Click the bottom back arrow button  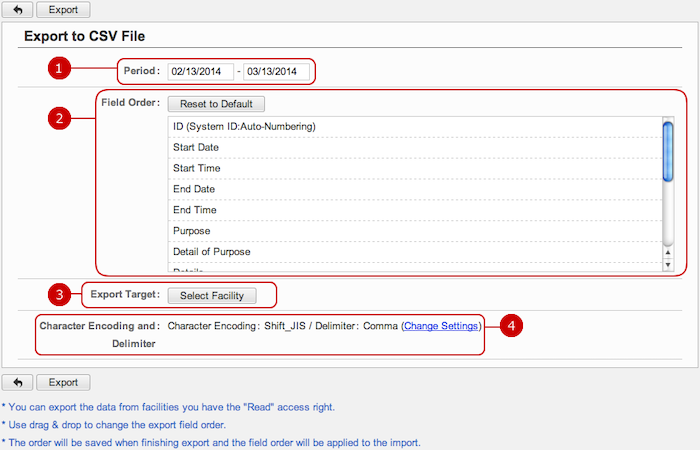17,382
